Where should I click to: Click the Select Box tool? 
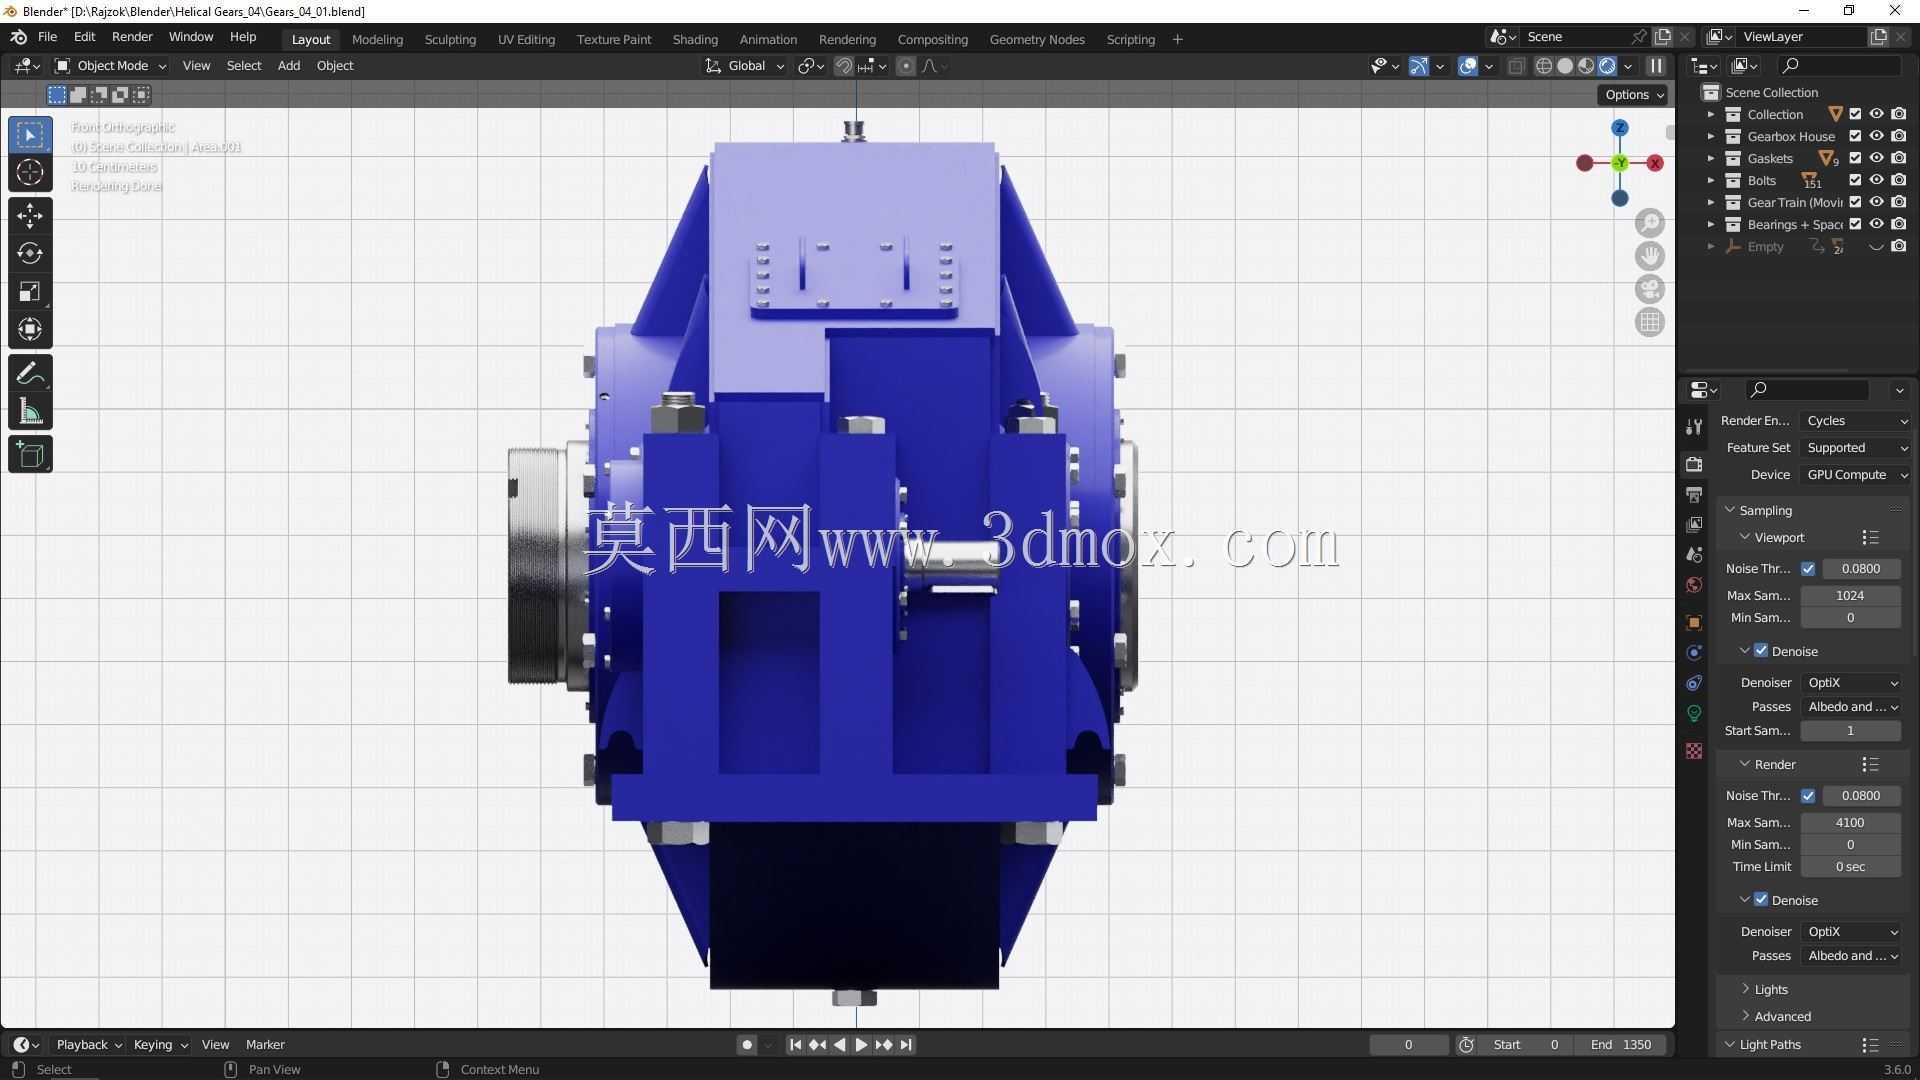coord(30,134)
